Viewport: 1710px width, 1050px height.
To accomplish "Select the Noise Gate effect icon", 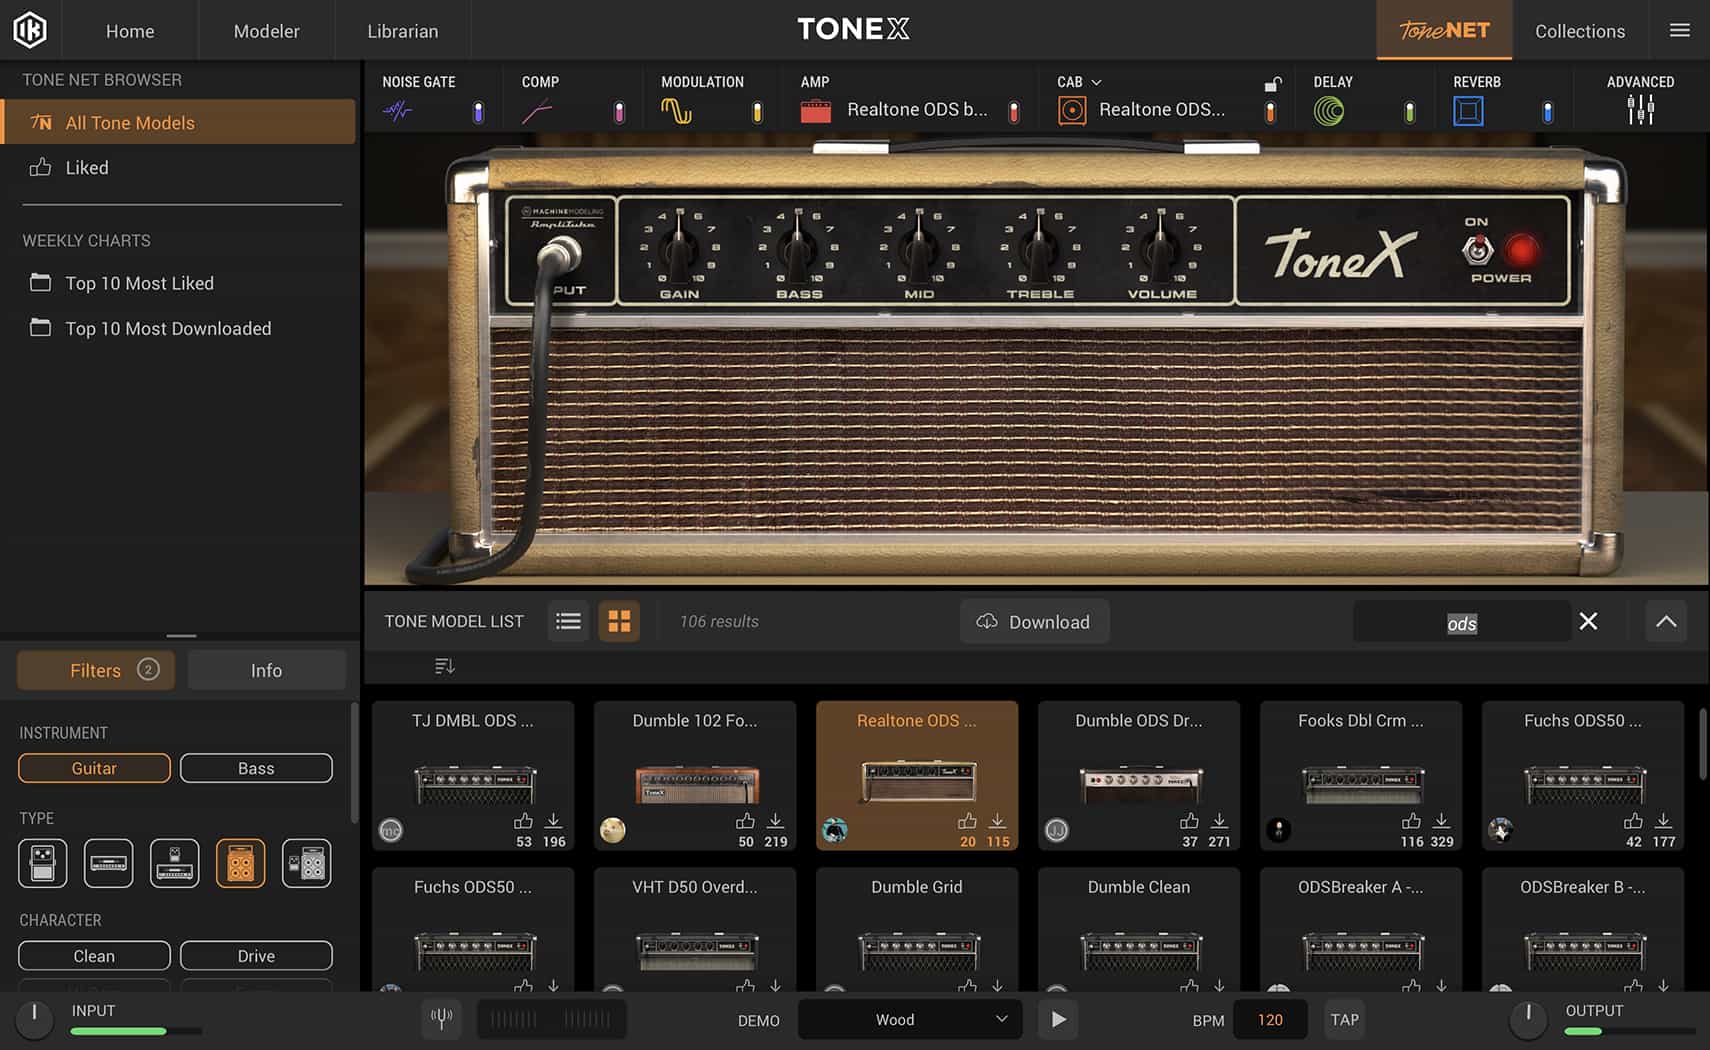I will [x=400, y=111].
